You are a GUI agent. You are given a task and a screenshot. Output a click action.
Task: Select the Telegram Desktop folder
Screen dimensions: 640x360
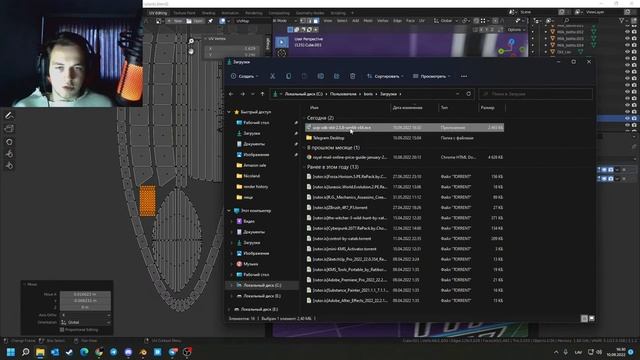click(329, 138)
